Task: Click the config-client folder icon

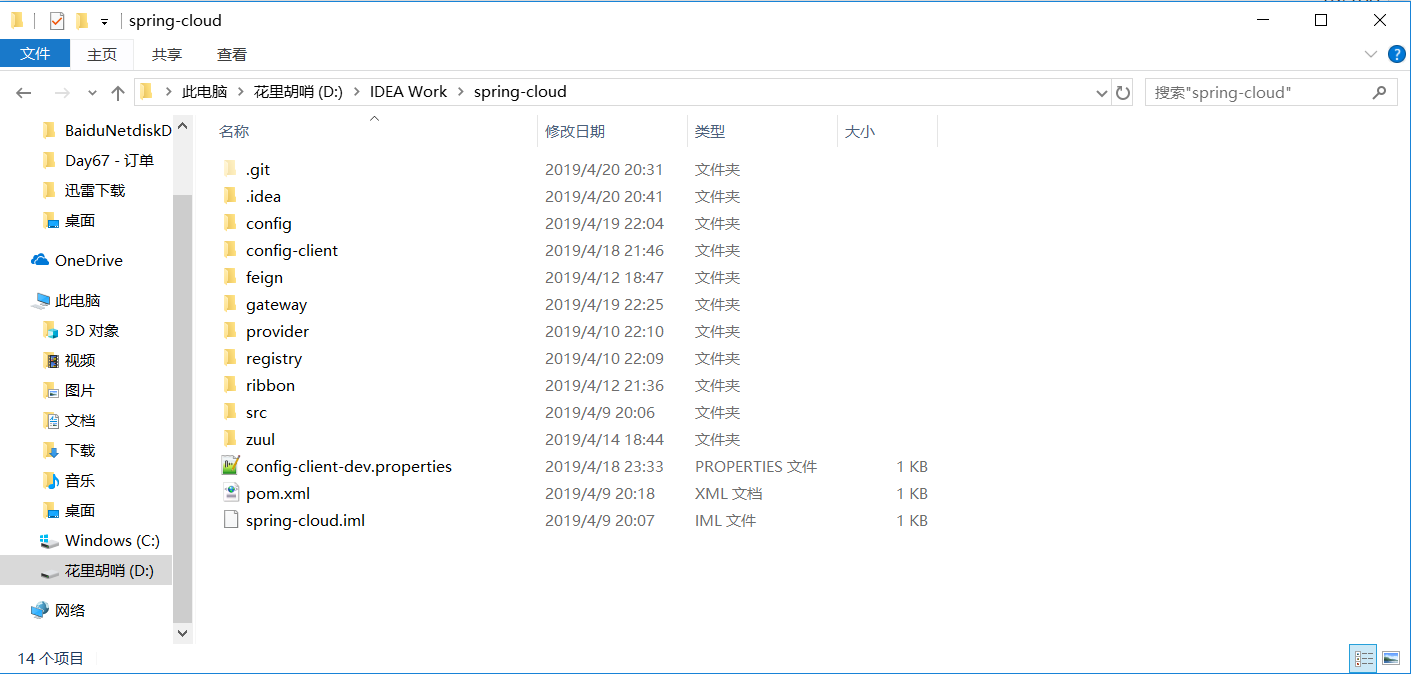Action: point(230,251)
